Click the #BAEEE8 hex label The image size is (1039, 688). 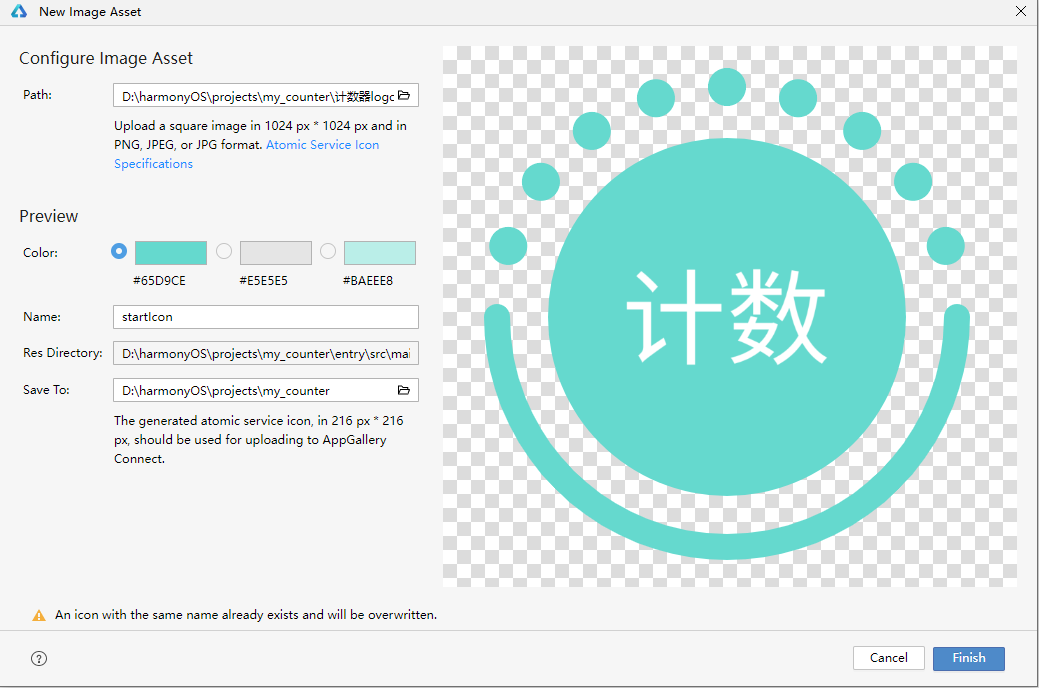point(368,281)
